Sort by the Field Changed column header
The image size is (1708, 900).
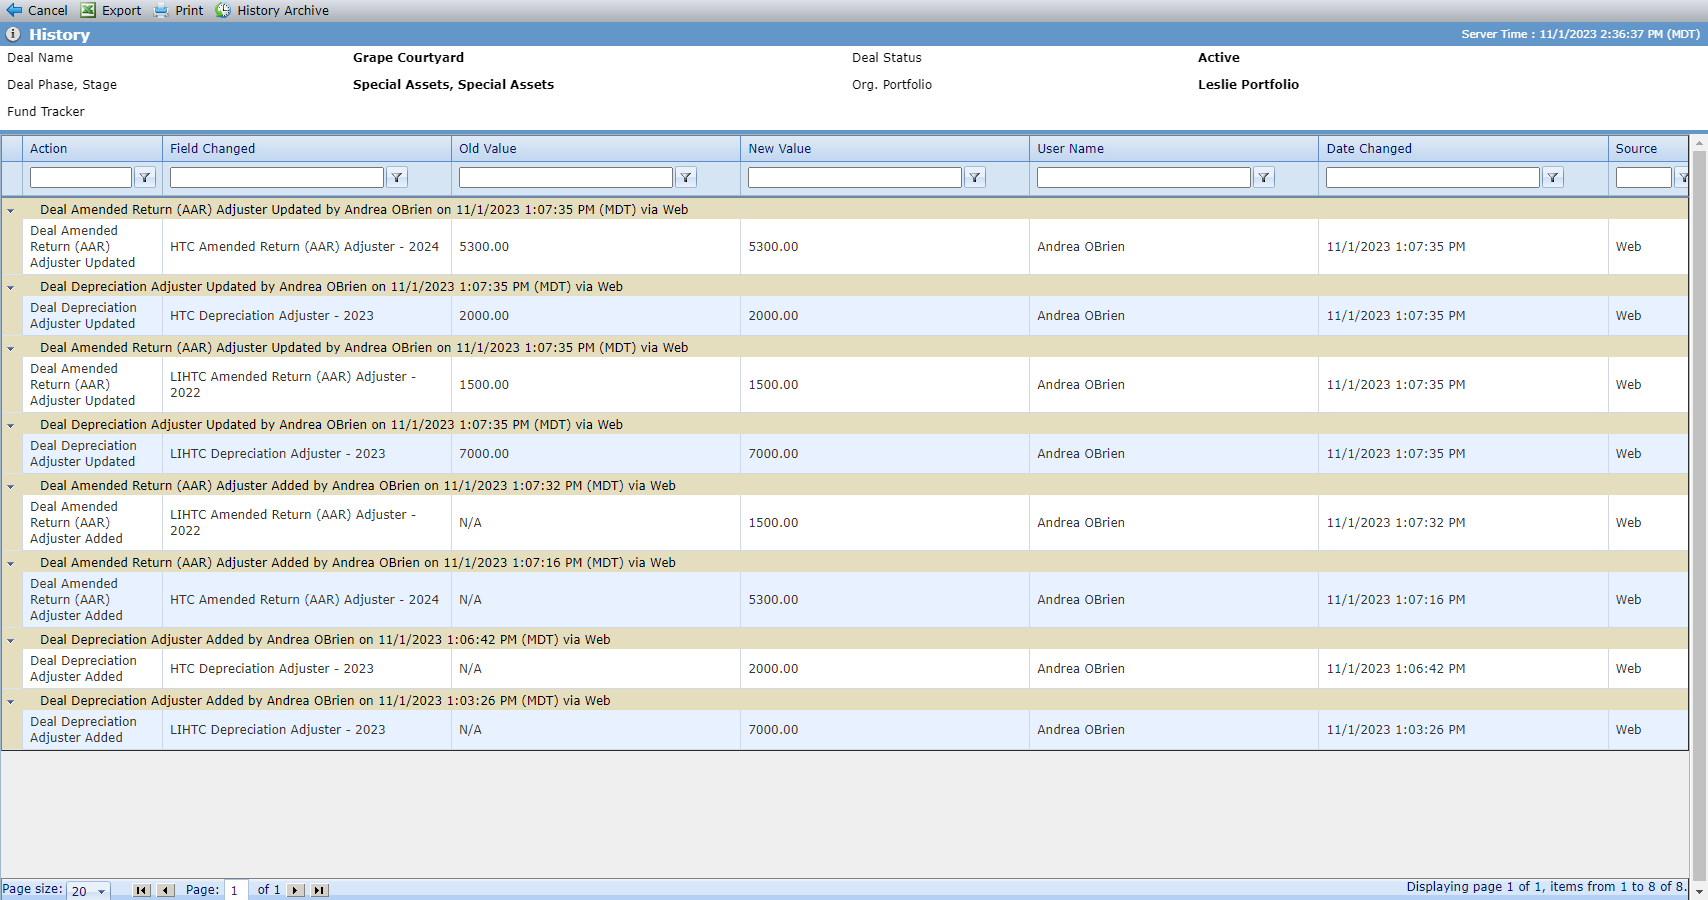coord(212,149)
